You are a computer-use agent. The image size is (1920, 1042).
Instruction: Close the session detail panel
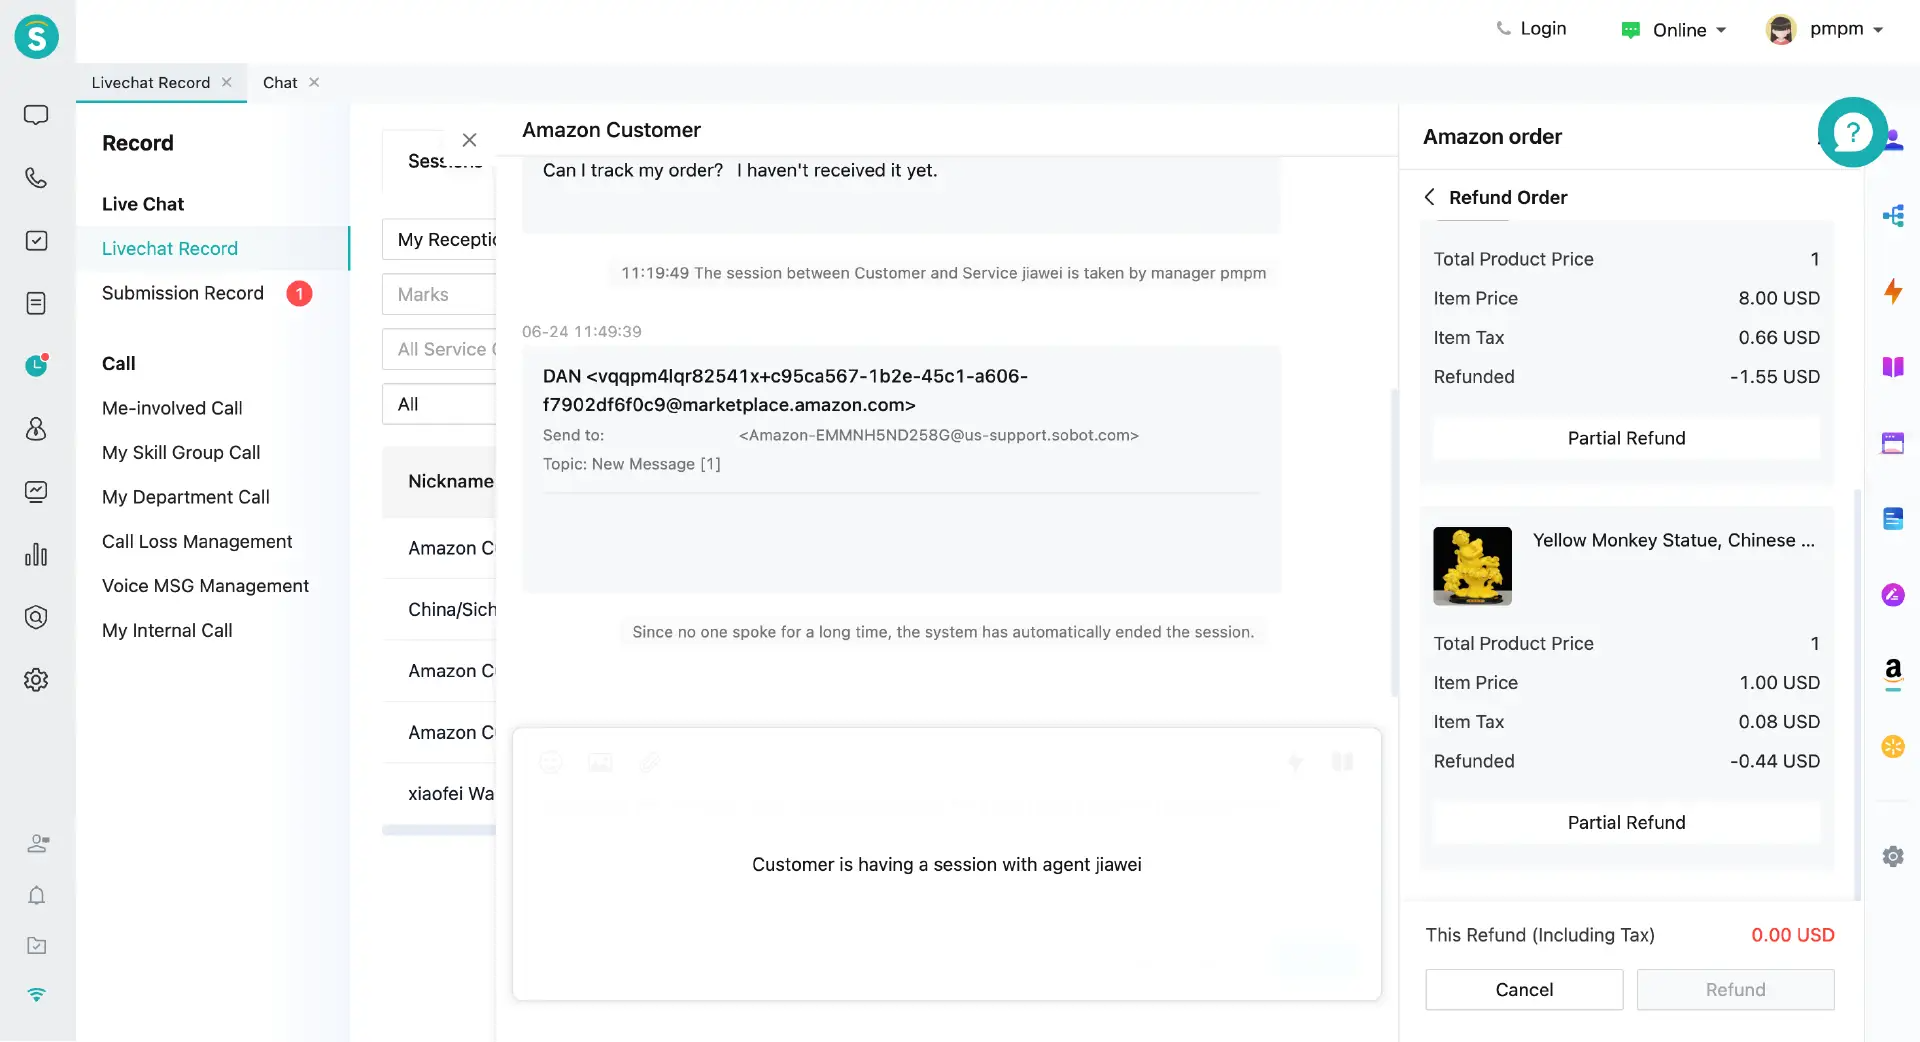469,140
